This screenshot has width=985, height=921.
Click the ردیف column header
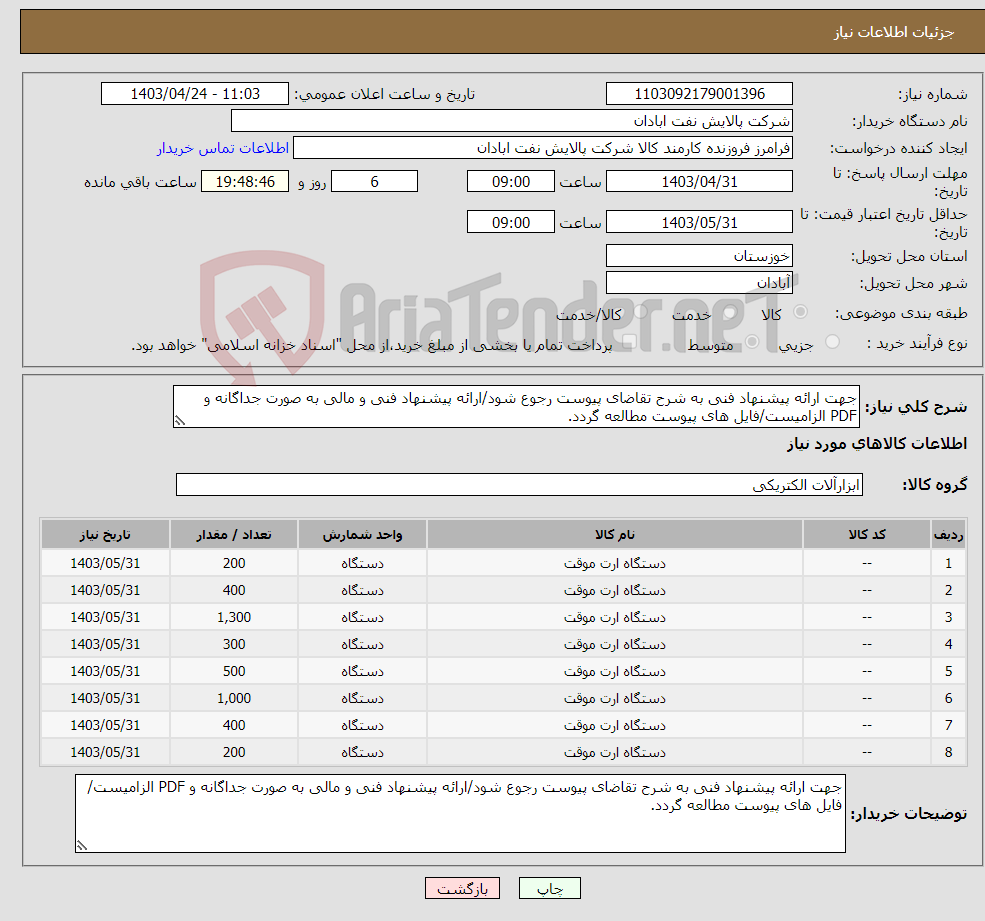tap(948, 534)
